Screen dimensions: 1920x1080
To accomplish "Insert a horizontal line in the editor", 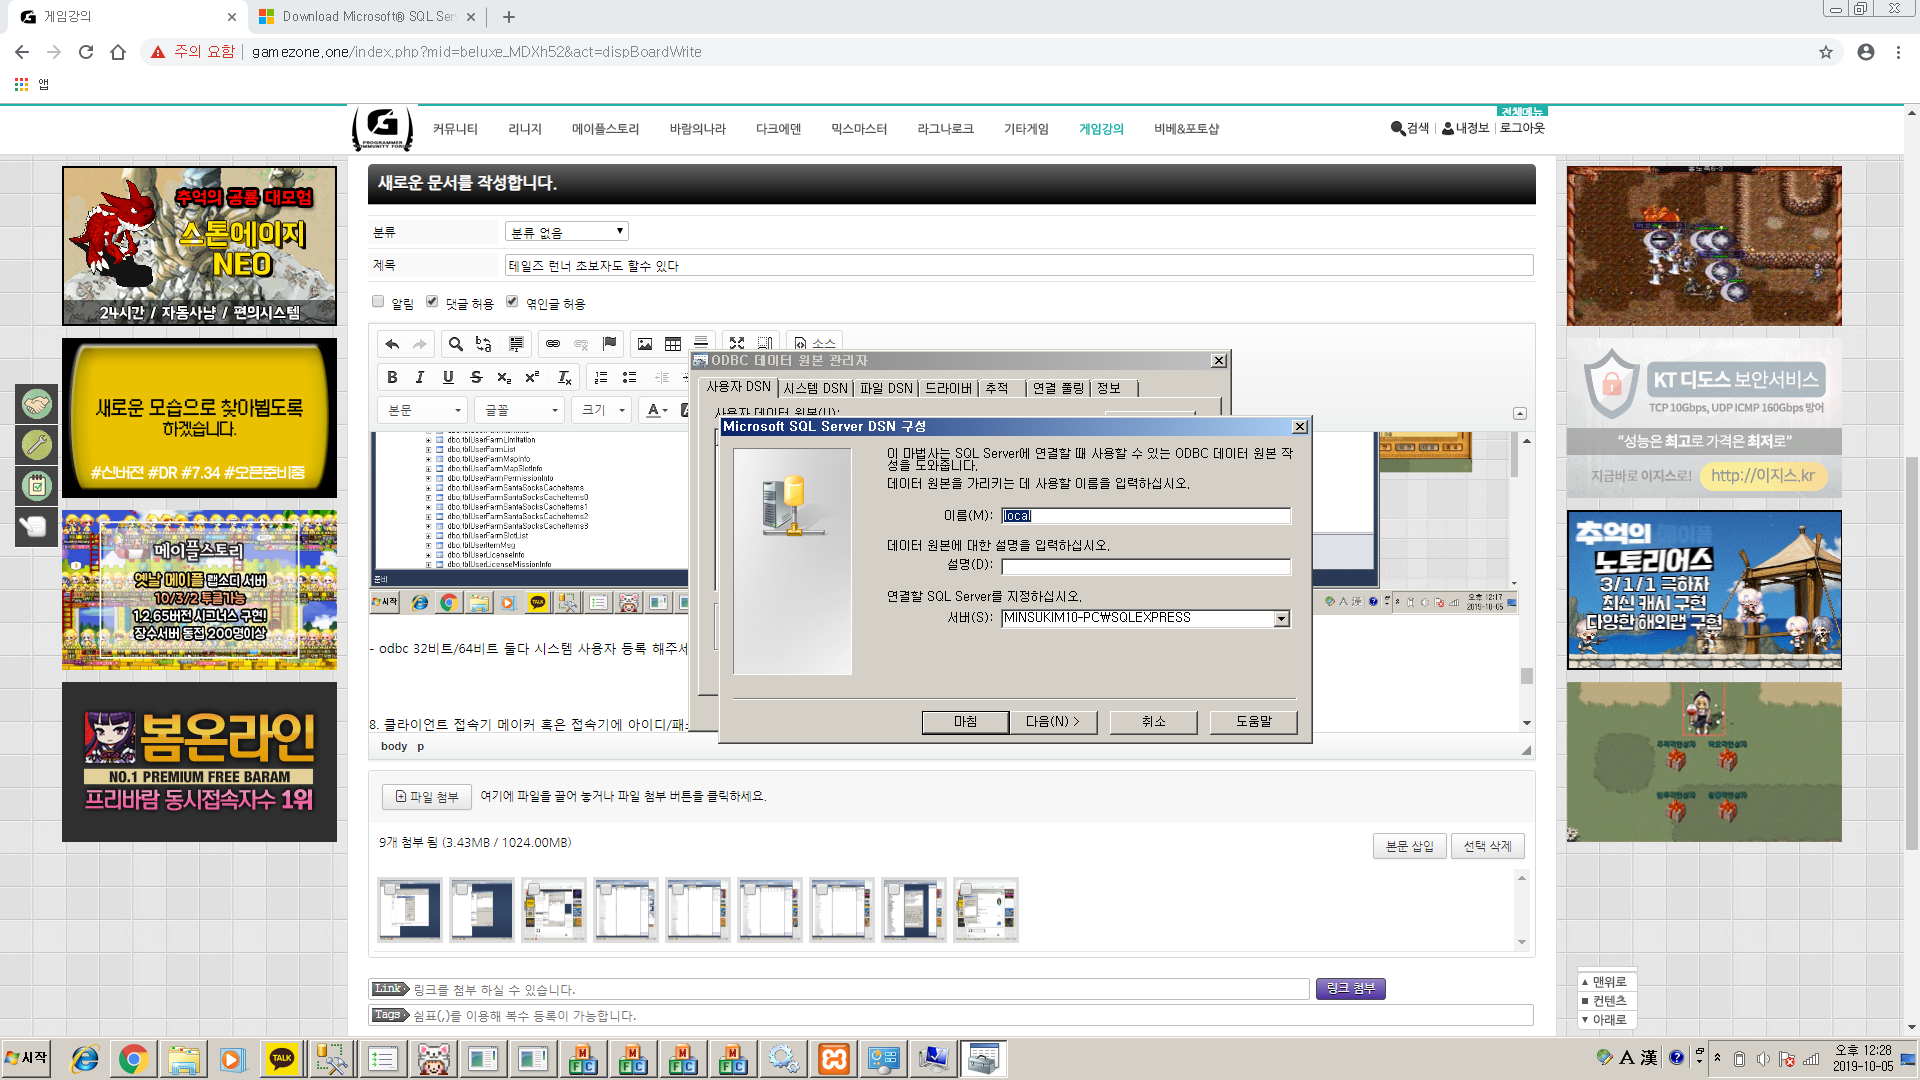I will pyautogui.click(x=701, y=344).
